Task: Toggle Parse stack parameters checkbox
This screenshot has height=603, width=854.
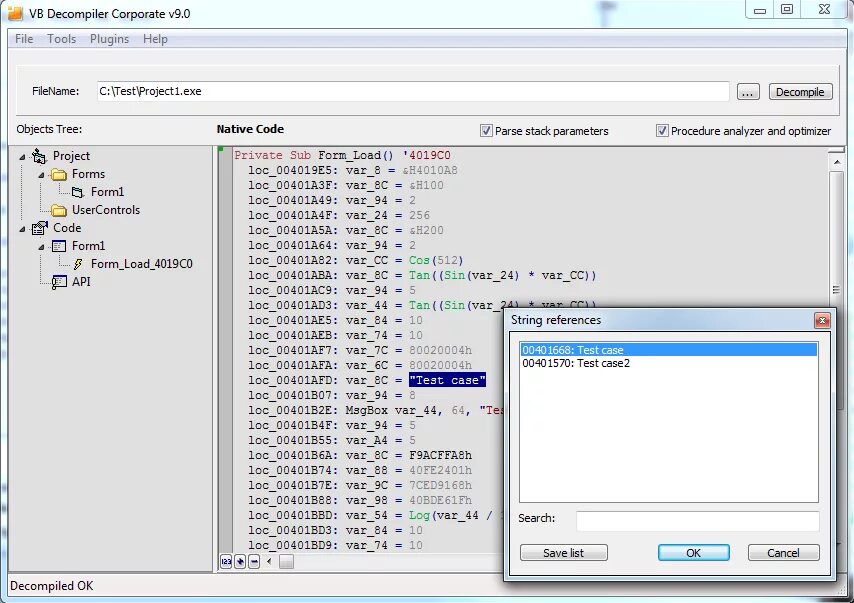Action: 486,131
